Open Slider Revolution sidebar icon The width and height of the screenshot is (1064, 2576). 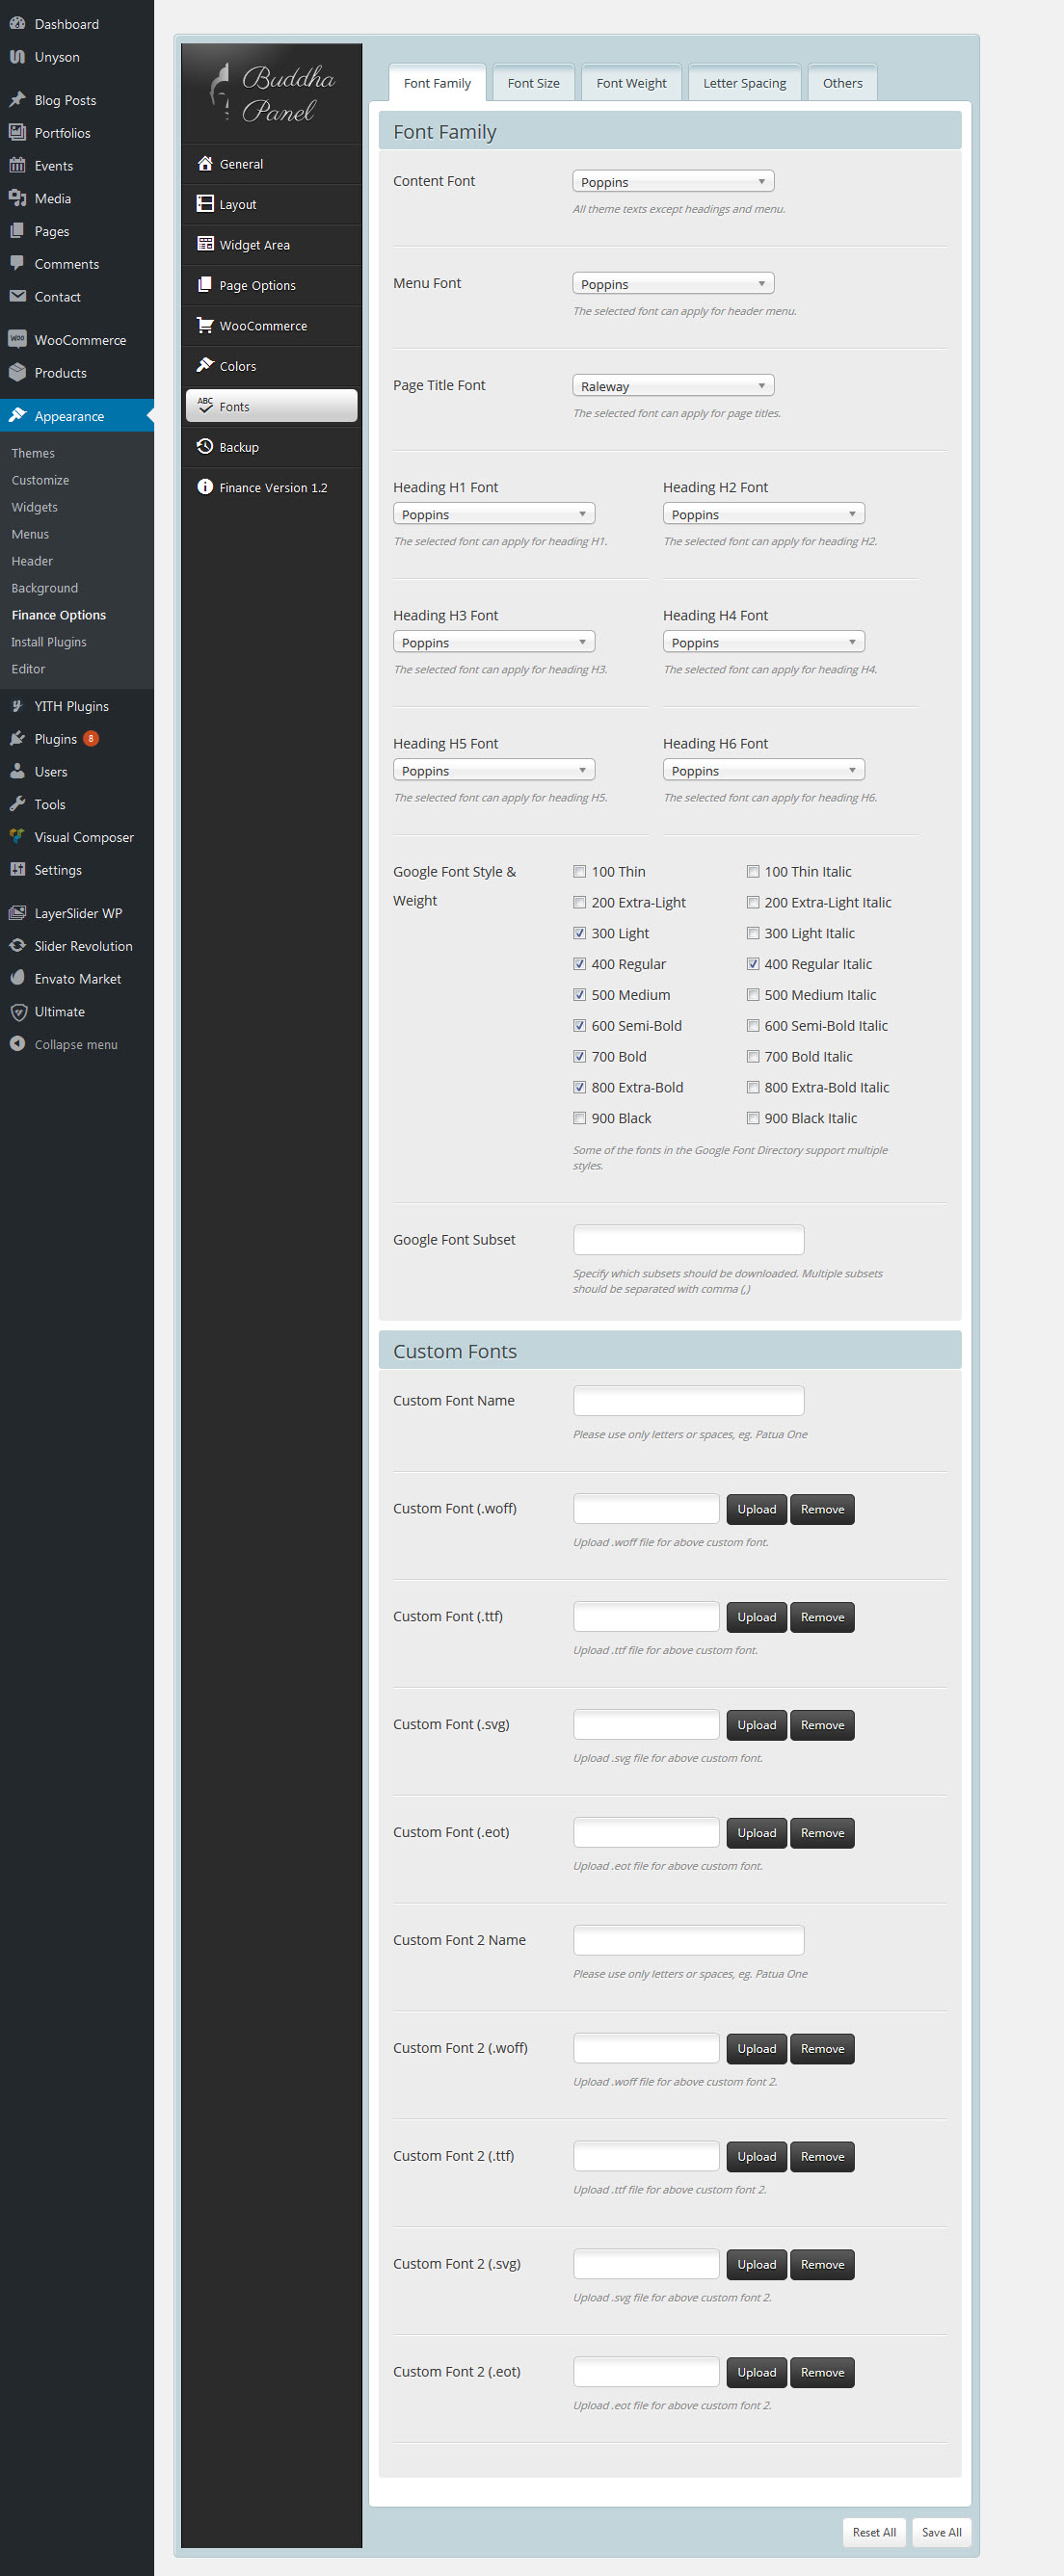[x=17, y=946]
